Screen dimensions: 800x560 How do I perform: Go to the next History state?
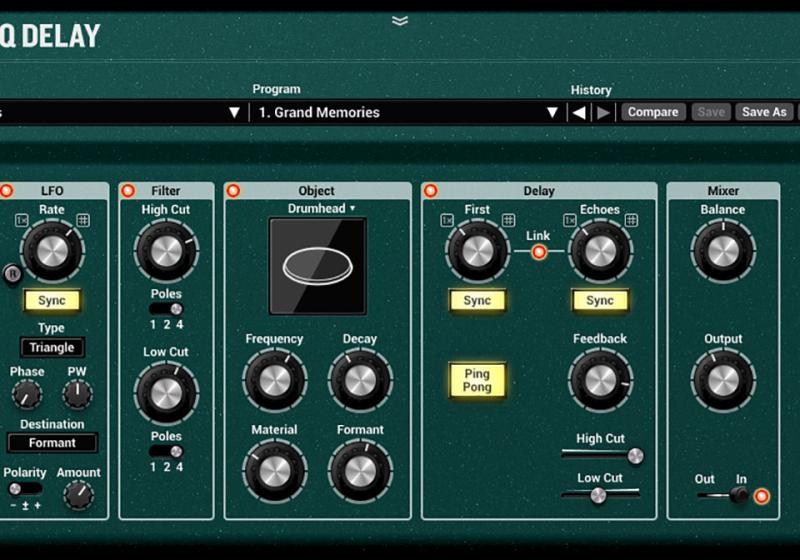[603, 112]
